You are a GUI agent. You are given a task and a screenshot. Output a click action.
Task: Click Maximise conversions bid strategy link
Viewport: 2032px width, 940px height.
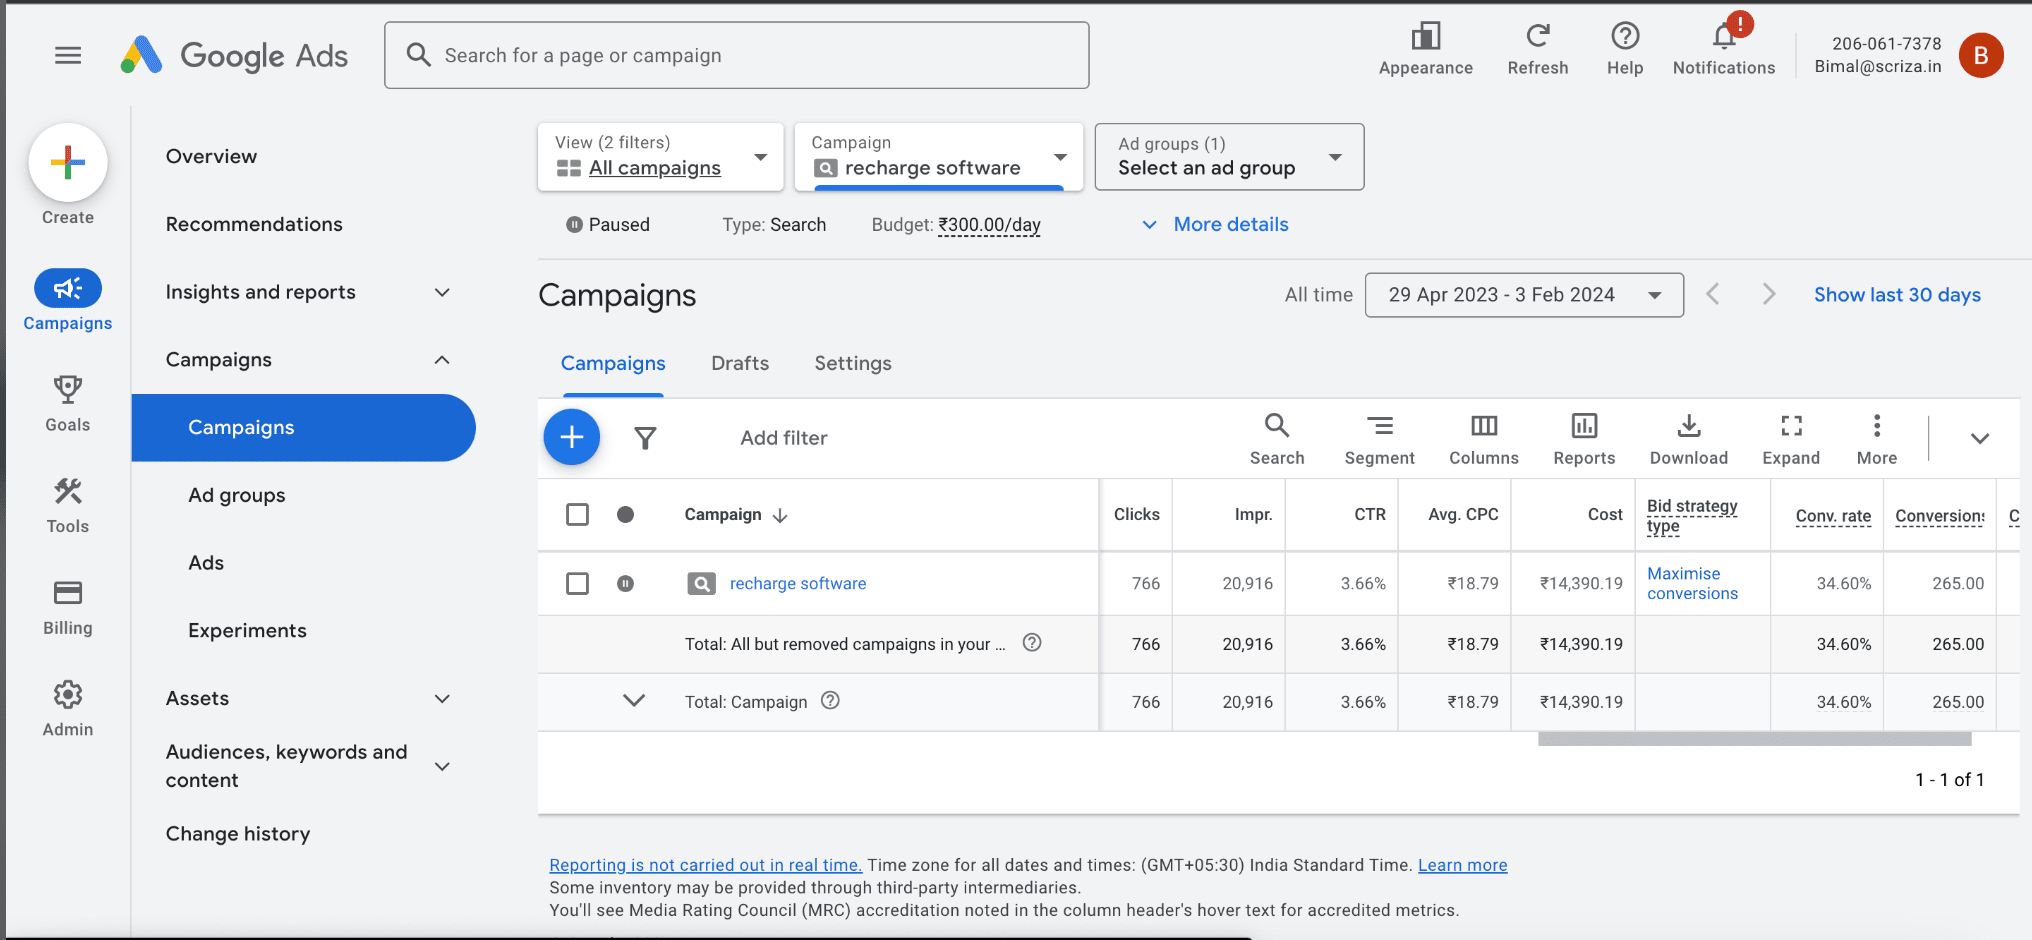coord(1692,583)
